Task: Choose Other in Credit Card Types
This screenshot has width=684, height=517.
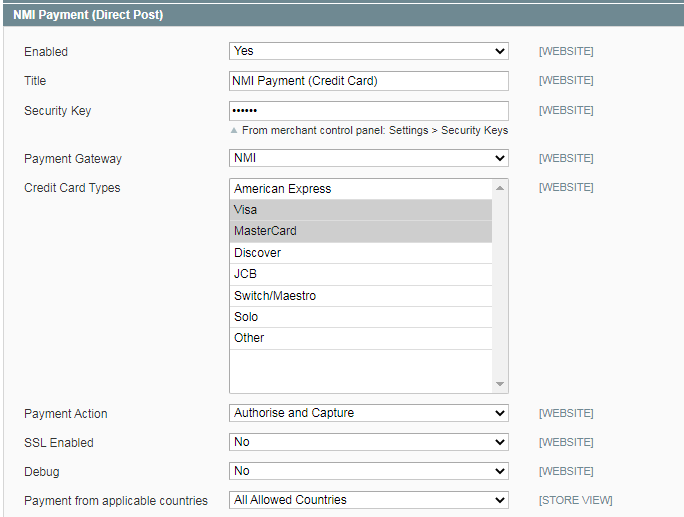Action: click(360, 338)
